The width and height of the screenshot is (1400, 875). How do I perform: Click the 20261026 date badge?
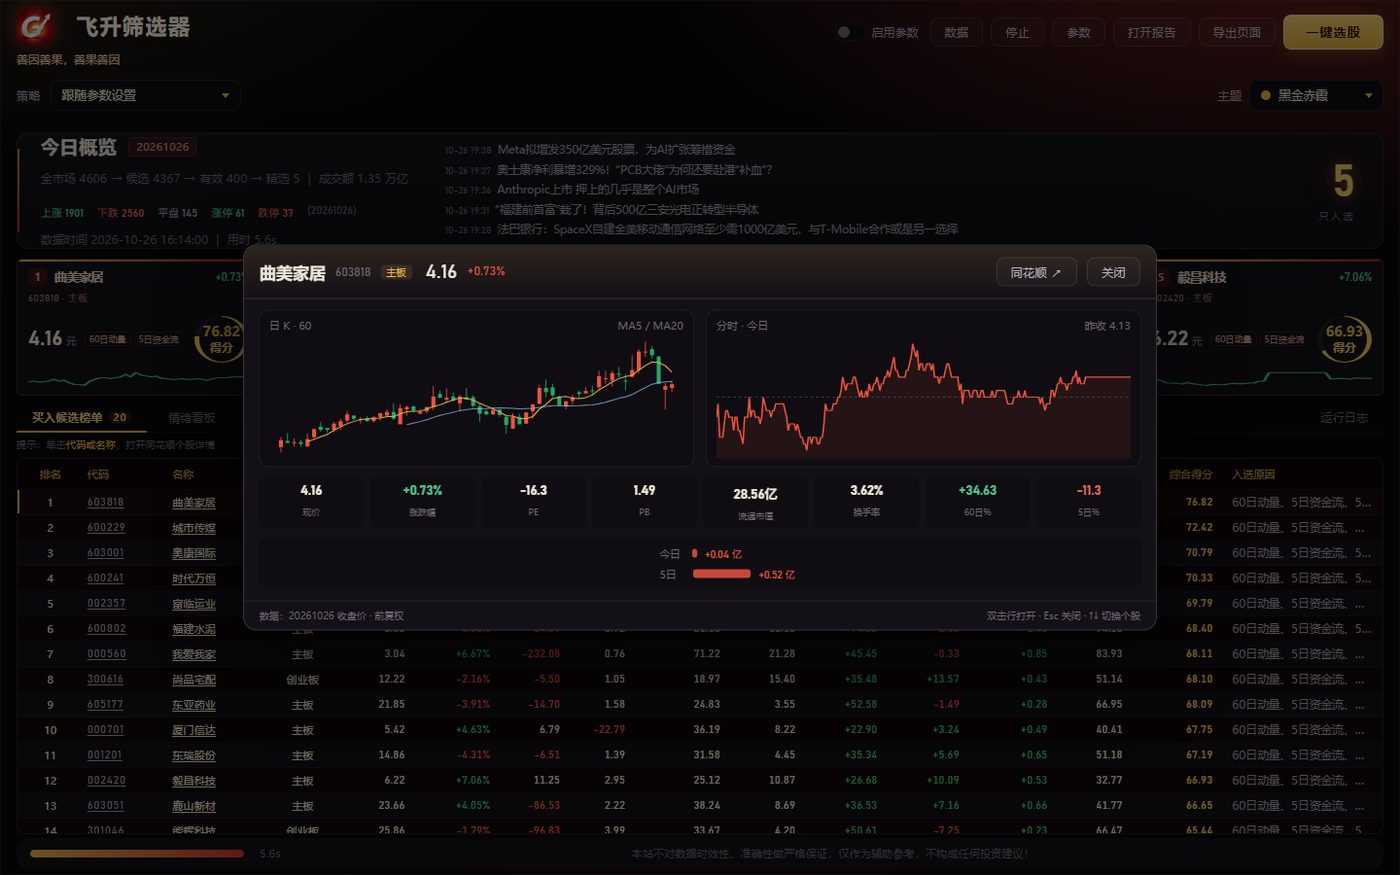point(162,147)
